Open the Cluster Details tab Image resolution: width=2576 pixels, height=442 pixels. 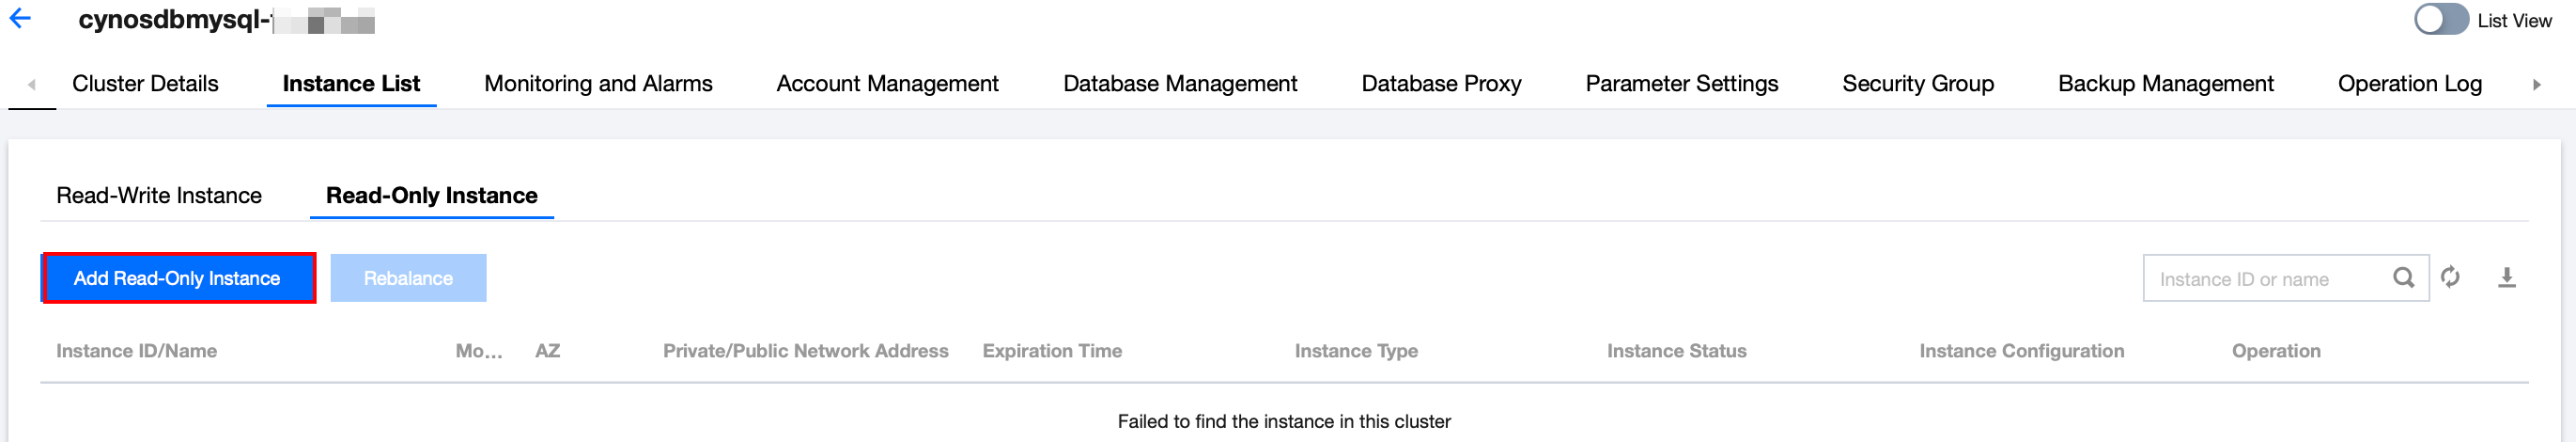(x=145, y=84)
